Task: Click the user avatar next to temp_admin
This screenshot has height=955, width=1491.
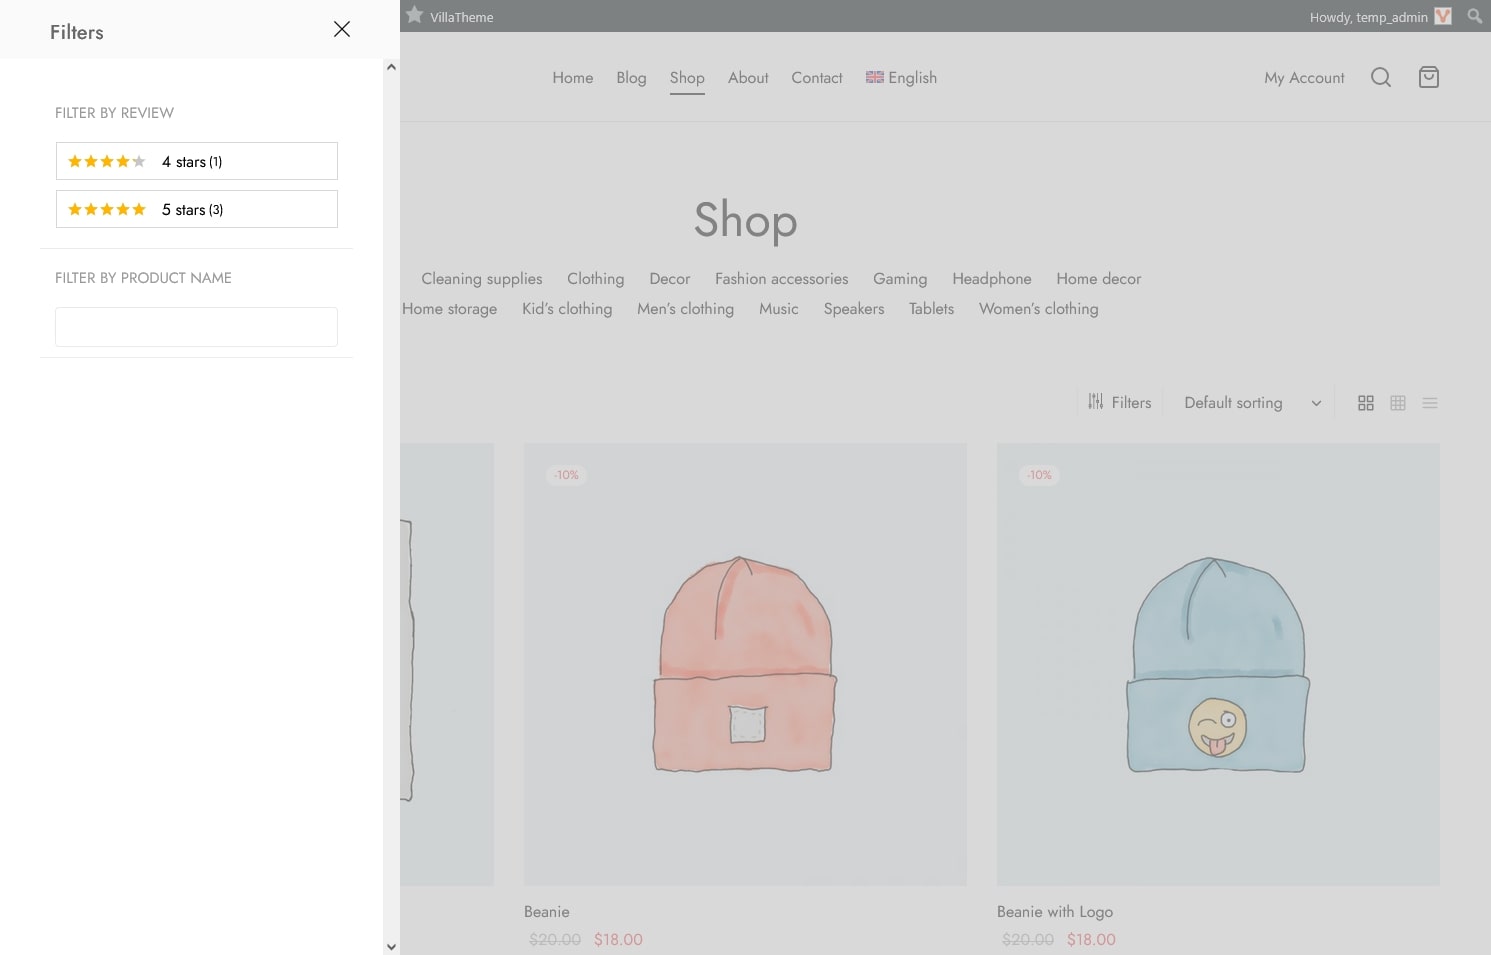Action: tap(1442, 16)
